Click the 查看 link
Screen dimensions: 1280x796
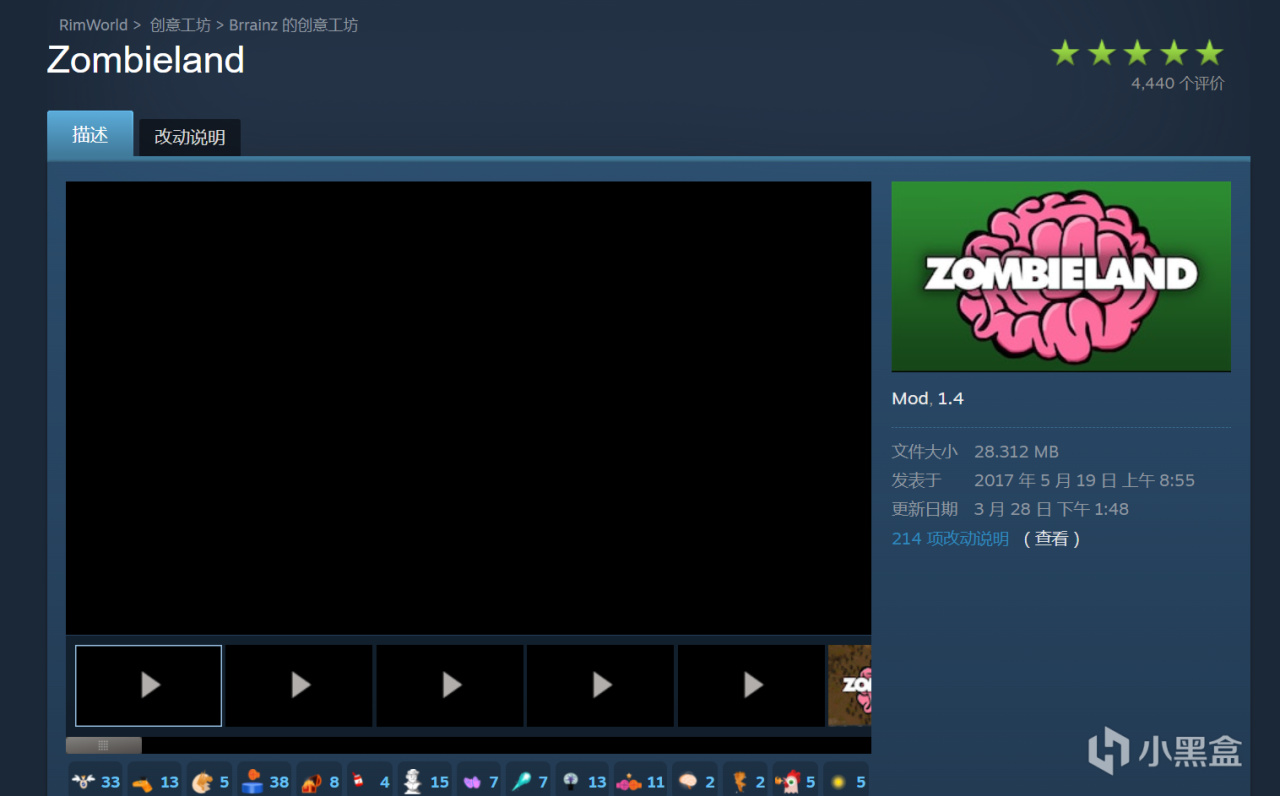pos(1052,538)
